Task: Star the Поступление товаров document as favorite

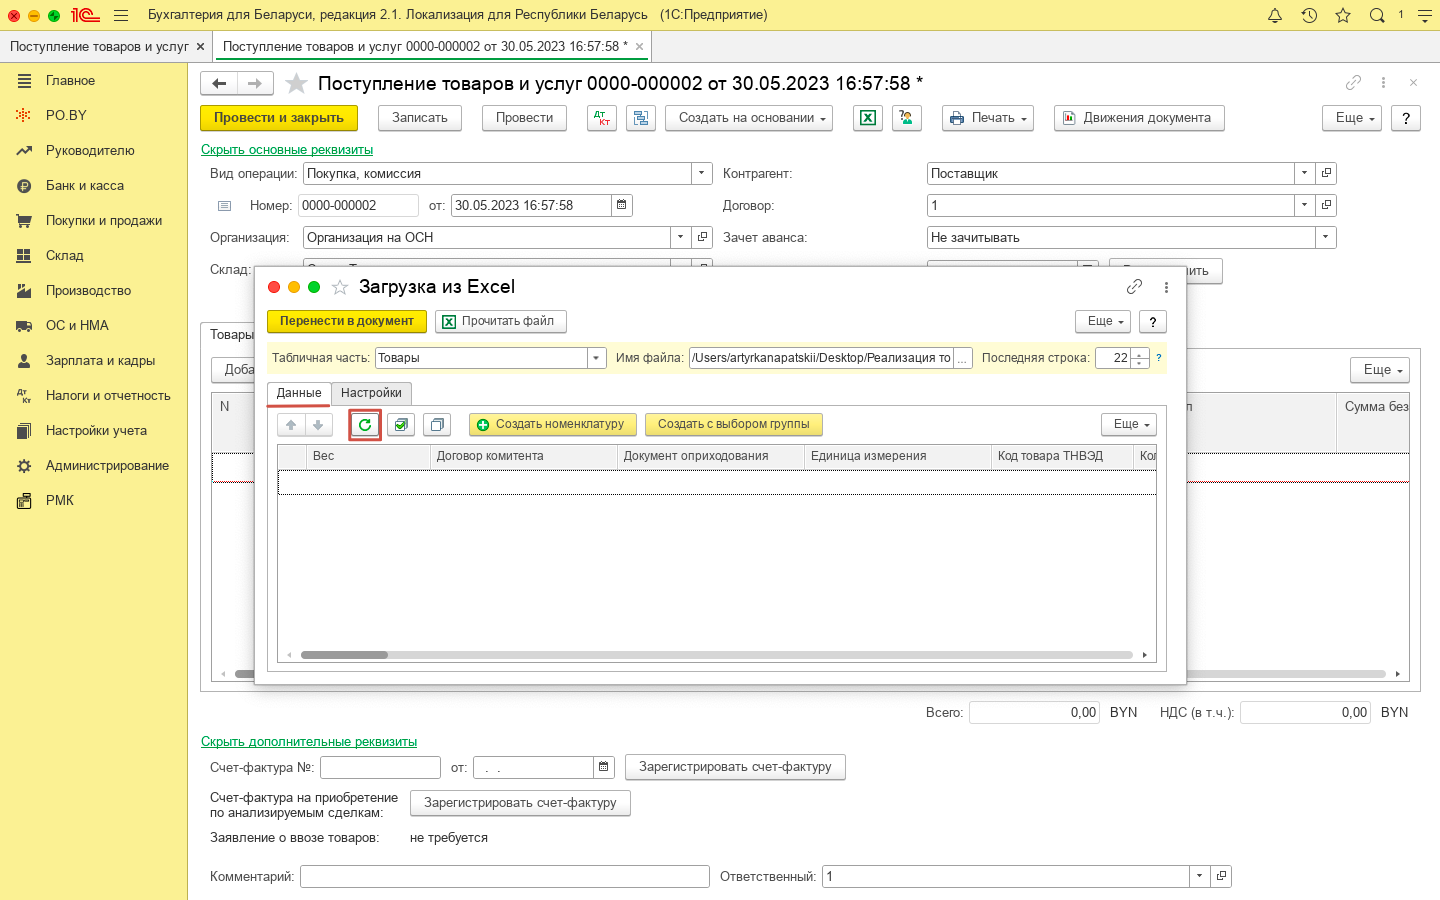Action: click(x=296, y=83)
